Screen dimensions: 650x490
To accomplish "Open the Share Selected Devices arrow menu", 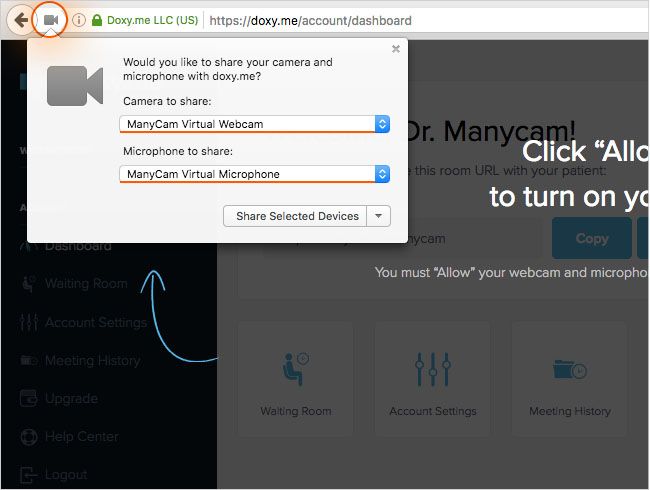I will (x=378, y=216).
